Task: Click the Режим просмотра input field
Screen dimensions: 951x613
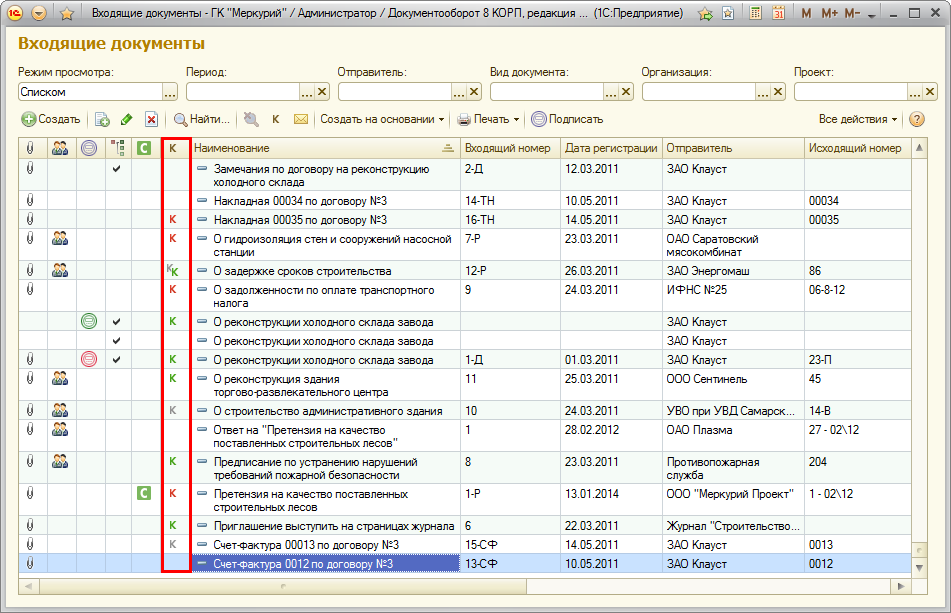Action: pos(89,92)
